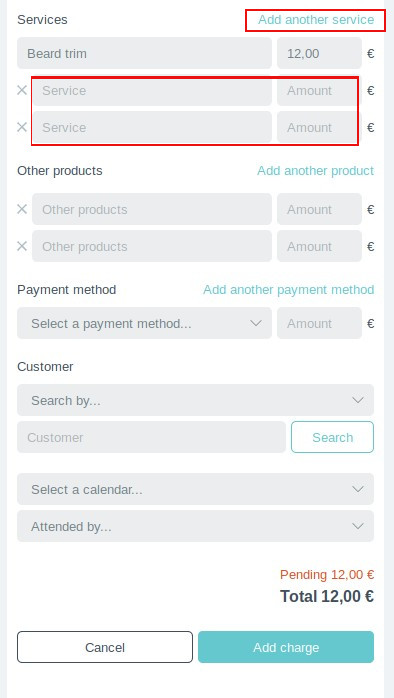394x698 pixels.
Task: Click Add another payment method link
Action: [x=288, y=290]
